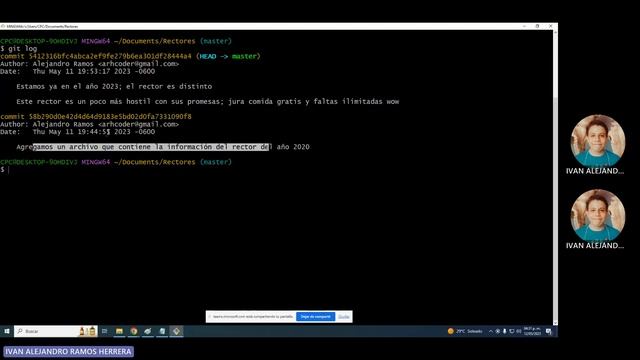Click the first Author line 'Alejandro Ramos'
Image resolution: width=640 pixels, height=360 pixels.
(x=89, y=64)
